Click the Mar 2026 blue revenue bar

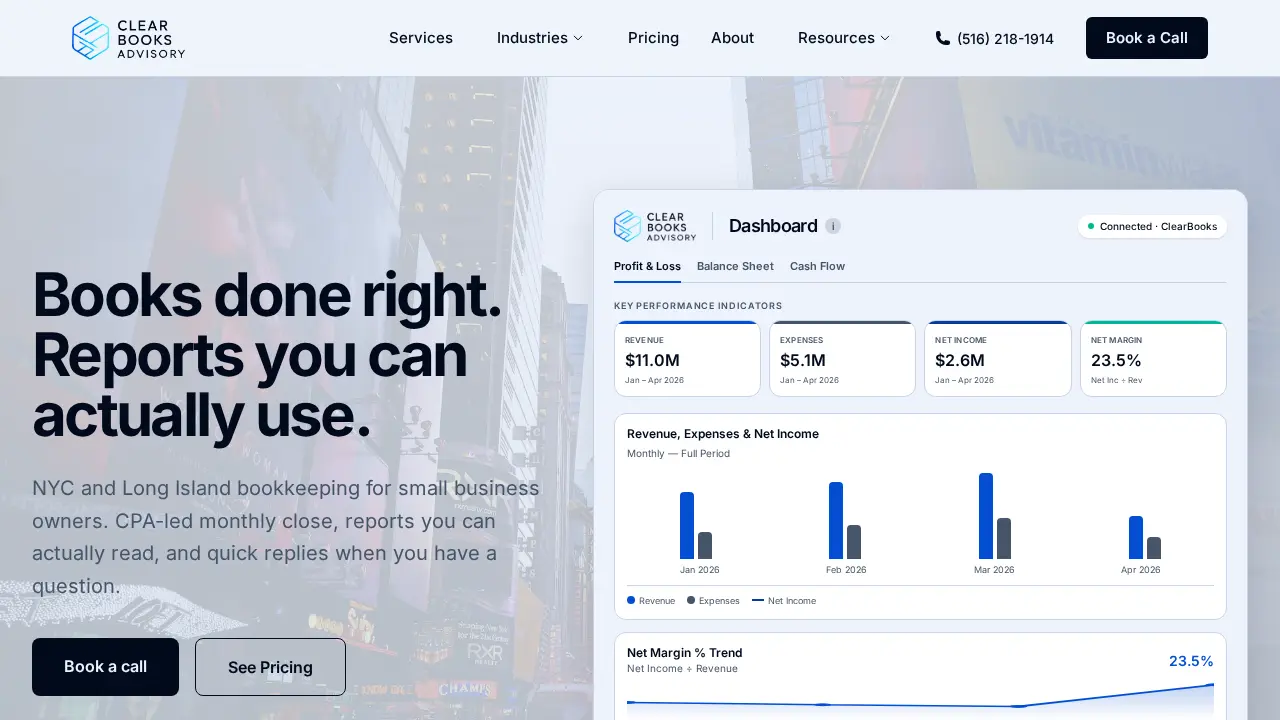[986, 516]
